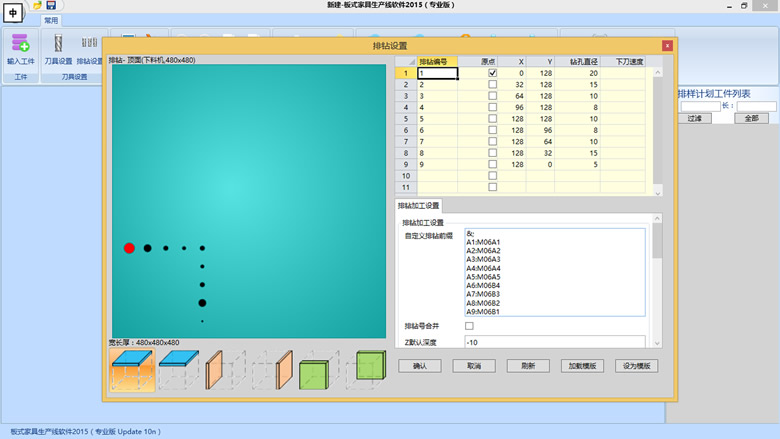Click the red origin drill dot
This screenshot has height=439, width=780.
point(129,248)
